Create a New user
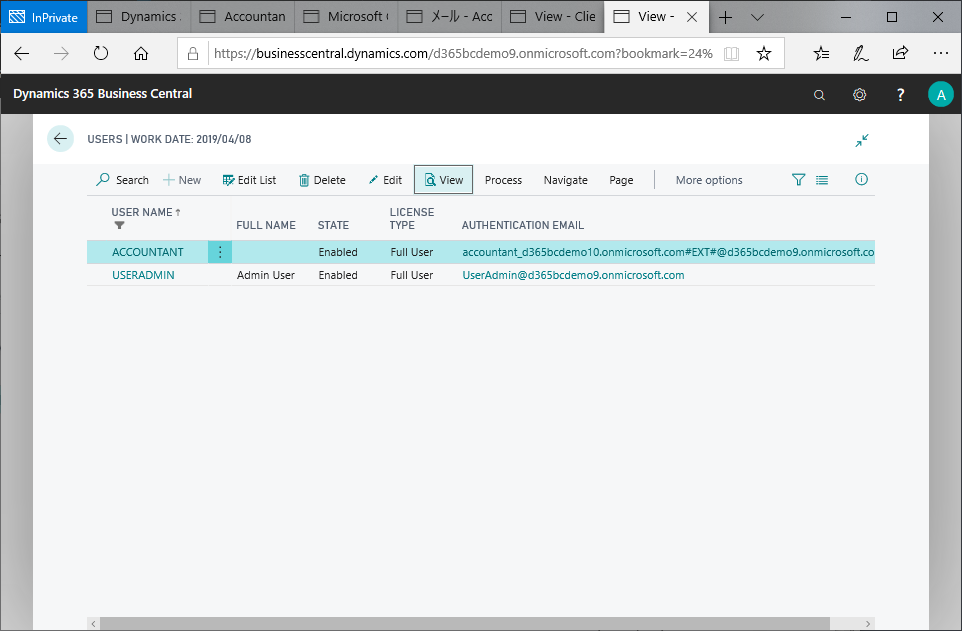This screenshot has width=962, height=631. (x=182, y=180)
